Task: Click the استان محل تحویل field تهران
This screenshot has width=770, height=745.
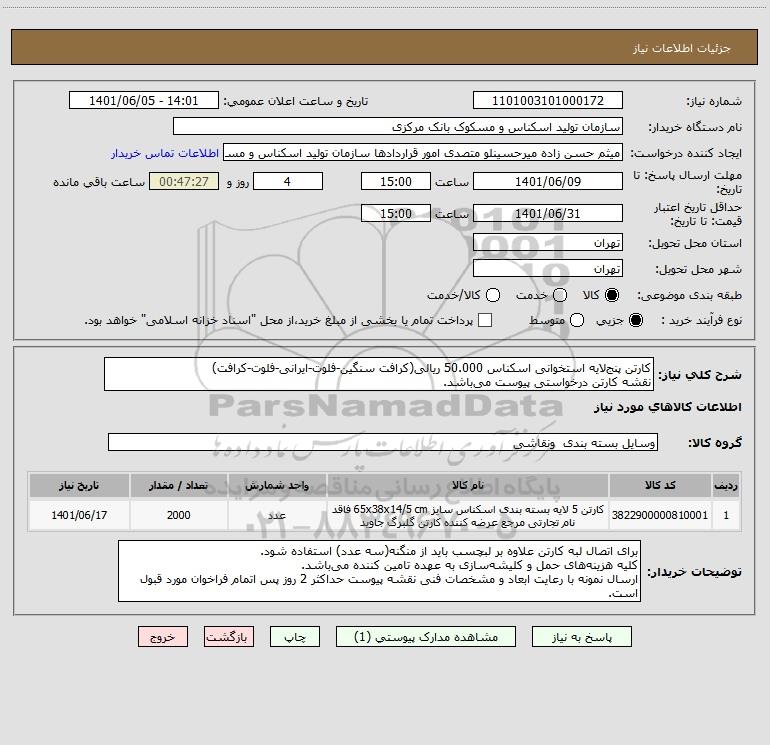Action: point(548,243)
